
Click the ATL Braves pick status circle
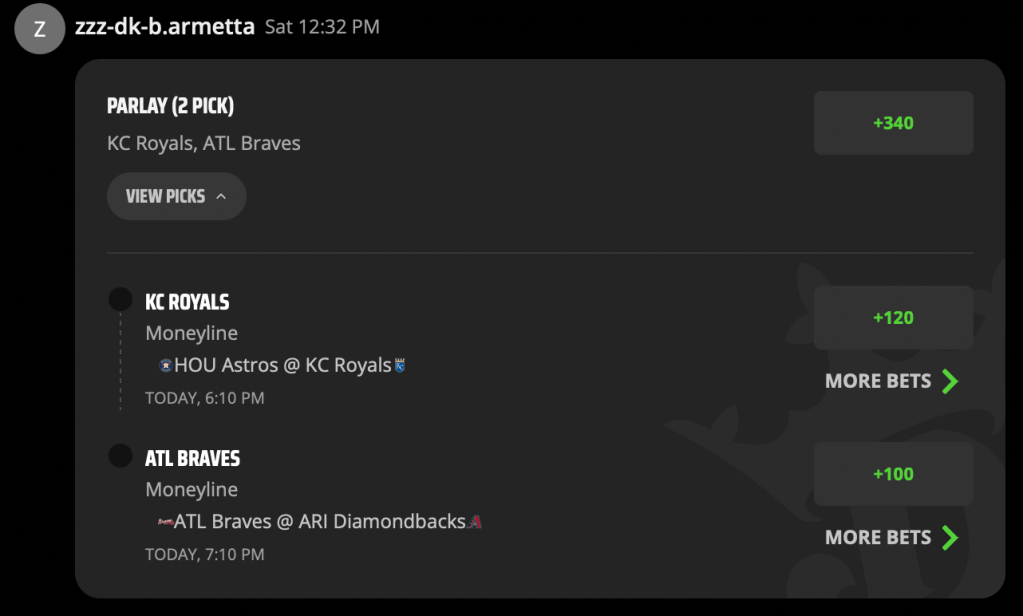[120, 455]
